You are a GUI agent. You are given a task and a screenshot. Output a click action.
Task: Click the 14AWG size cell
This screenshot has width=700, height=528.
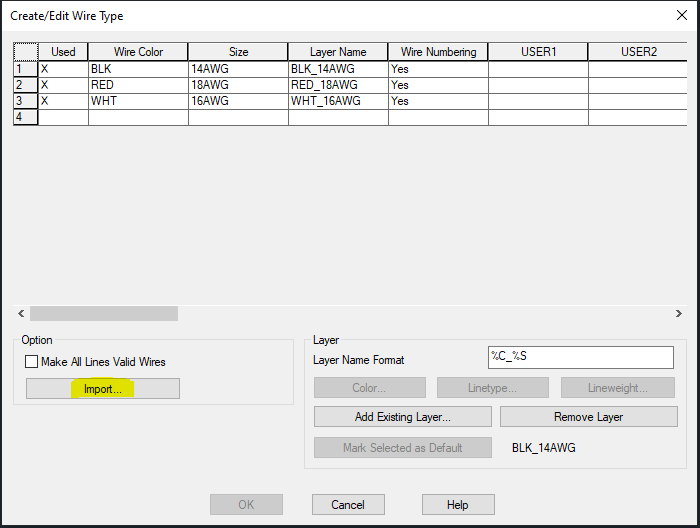tap(238, 69)
